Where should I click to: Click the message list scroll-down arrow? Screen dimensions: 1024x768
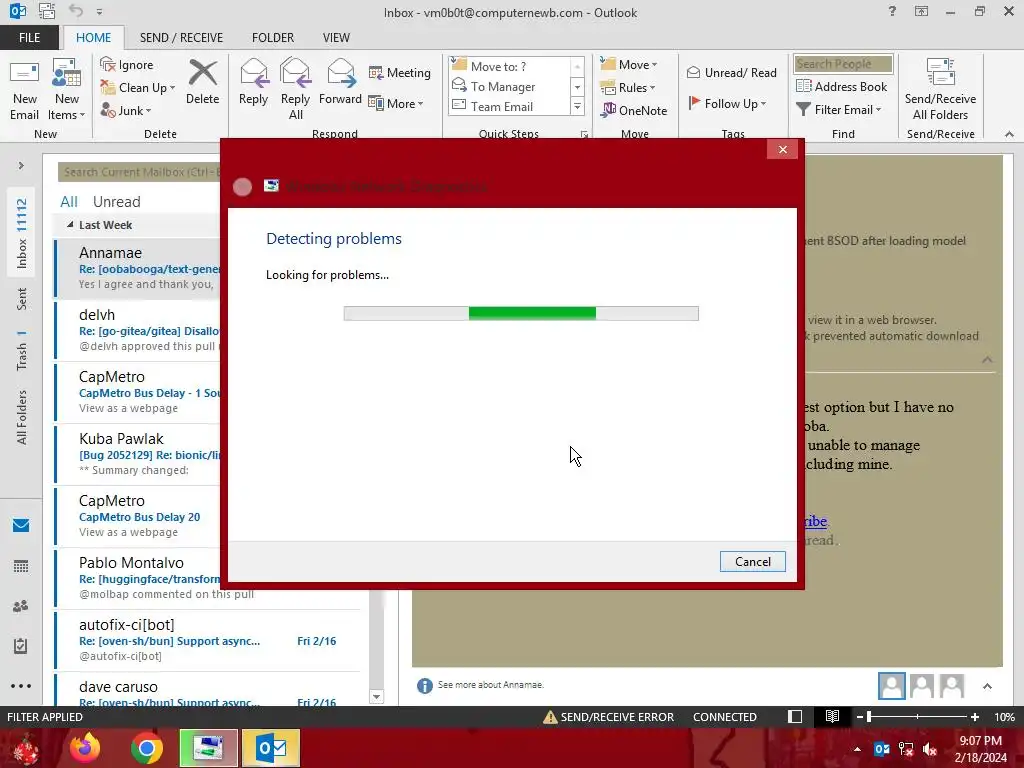(x=376, y=697)
